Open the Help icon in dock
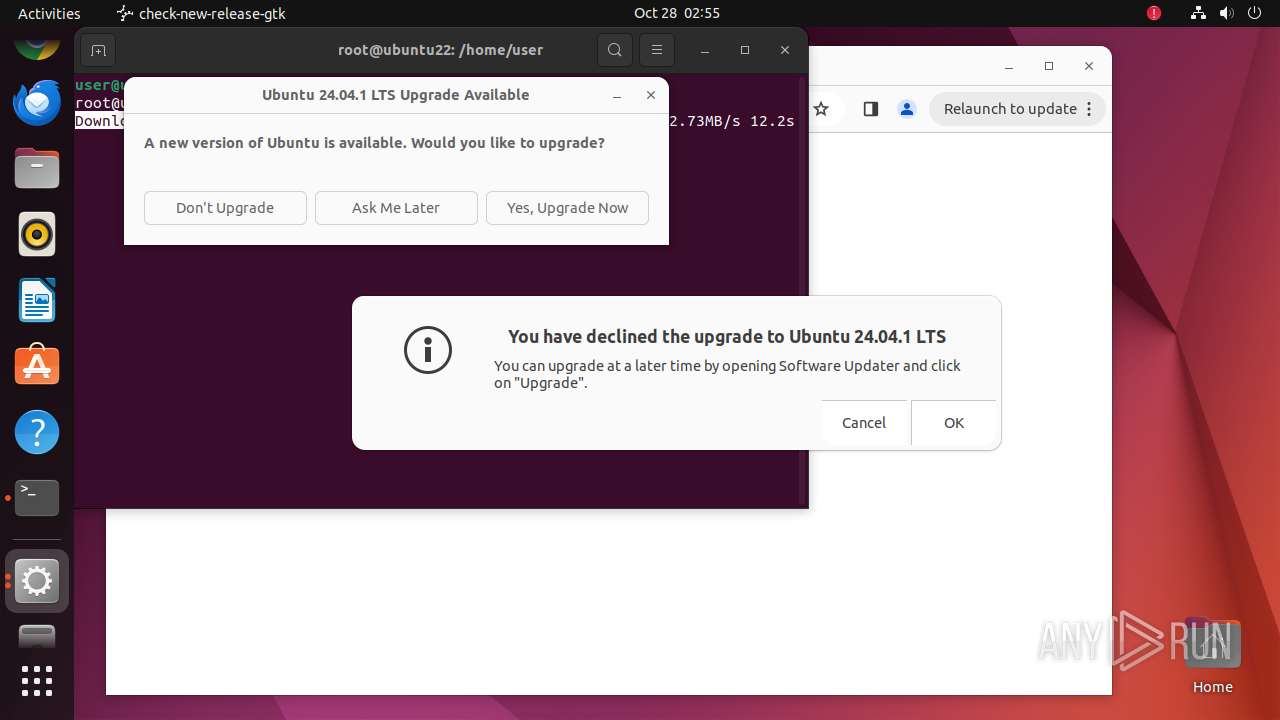 [37, 432]
